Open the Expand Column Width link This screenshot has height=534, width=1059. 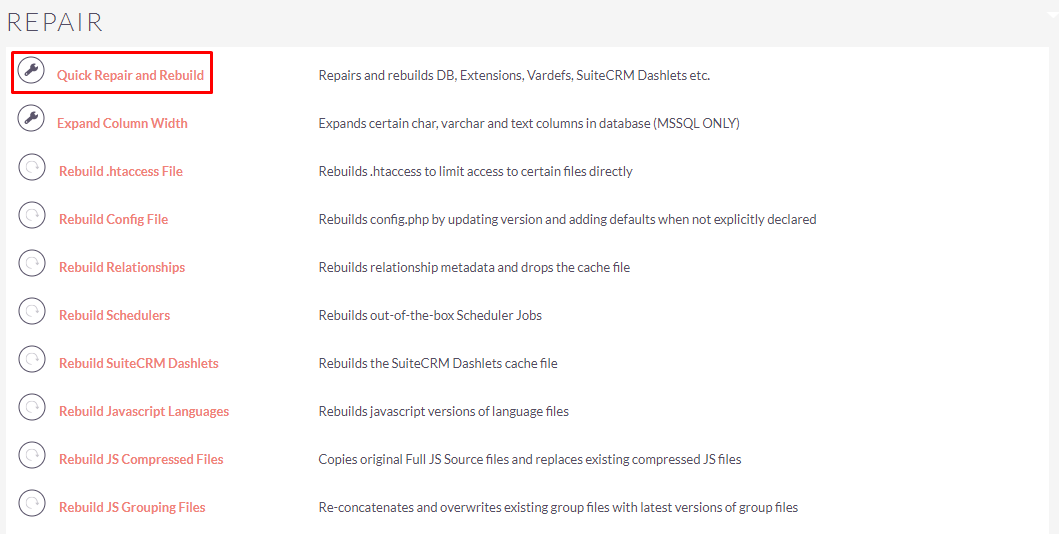point(122,123)
